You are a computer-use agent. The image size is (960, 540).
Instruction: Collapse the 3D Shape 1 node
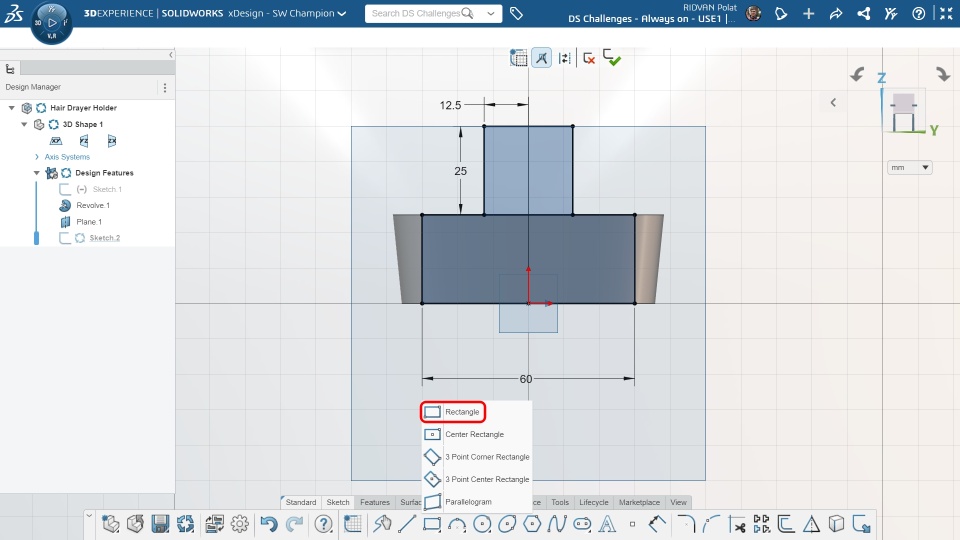[24, 124]
